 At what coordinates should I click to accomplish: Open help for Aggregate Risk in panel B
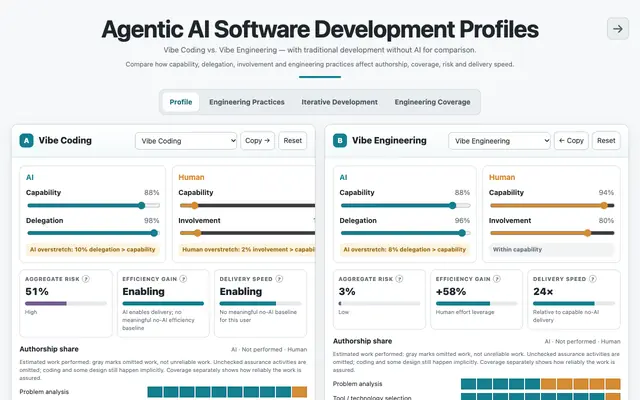(399, 279)
